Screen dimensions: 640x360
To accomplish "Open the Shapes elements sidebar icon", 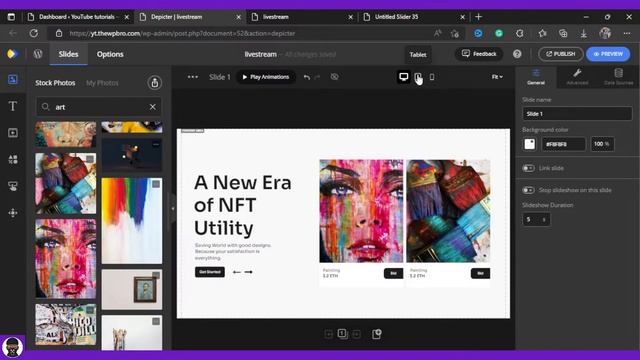I will (x=13, y=159).
